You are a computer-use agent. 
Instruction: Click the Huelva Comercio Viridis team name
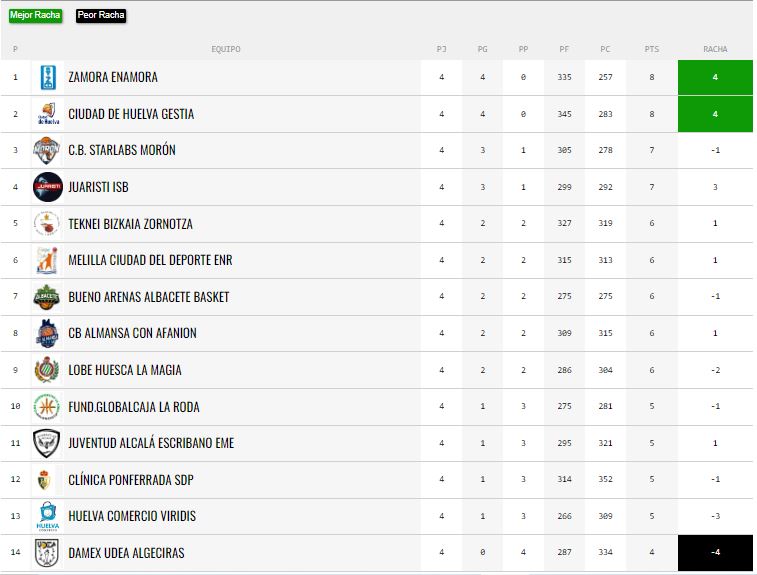click(x=132, y=517)
